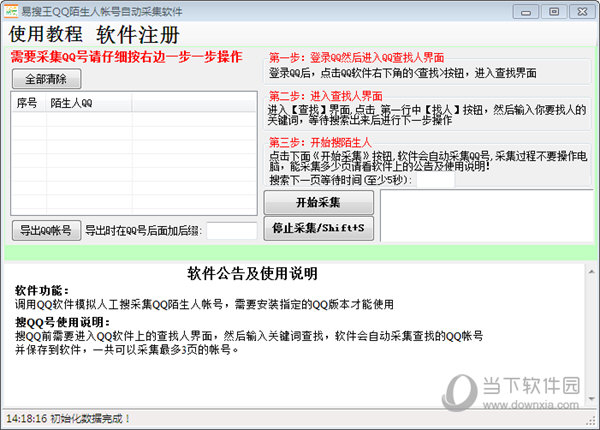Viewport: 600px width, 430px height.
Task: Maximize the window
Action: (x=554, y=12)
